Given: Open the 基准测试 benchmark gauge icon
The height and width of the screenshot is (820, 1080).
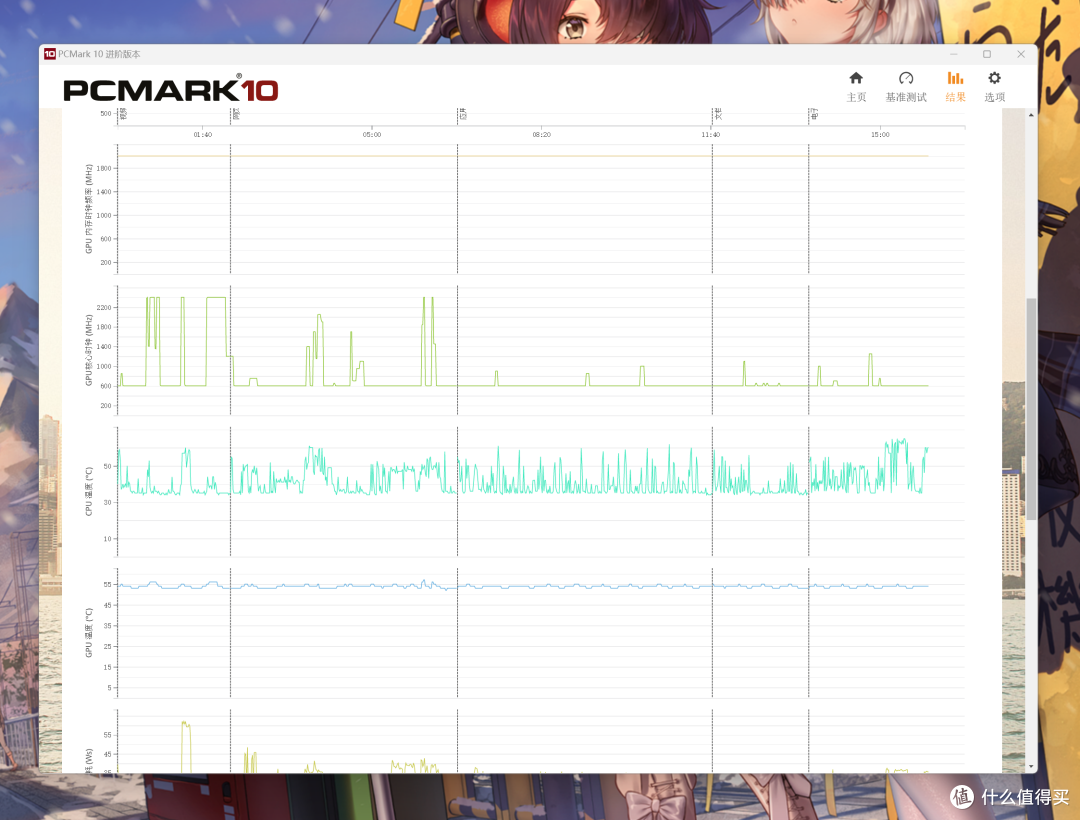Looking at the screenshot, I should 906,79.
